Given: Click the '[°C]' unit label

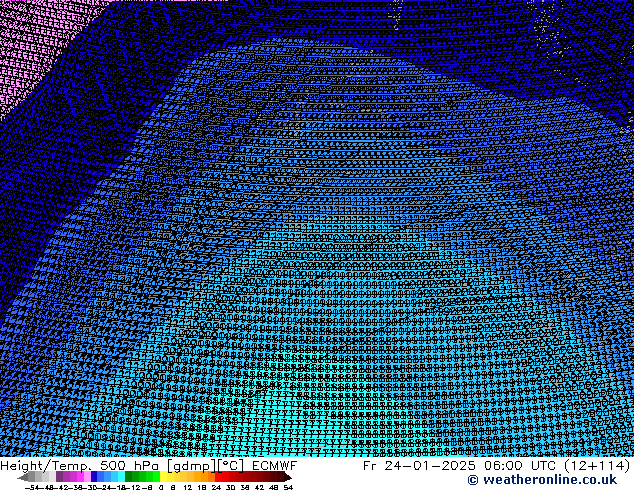Looking at the screenshot, I should click(x=231, y=466).
